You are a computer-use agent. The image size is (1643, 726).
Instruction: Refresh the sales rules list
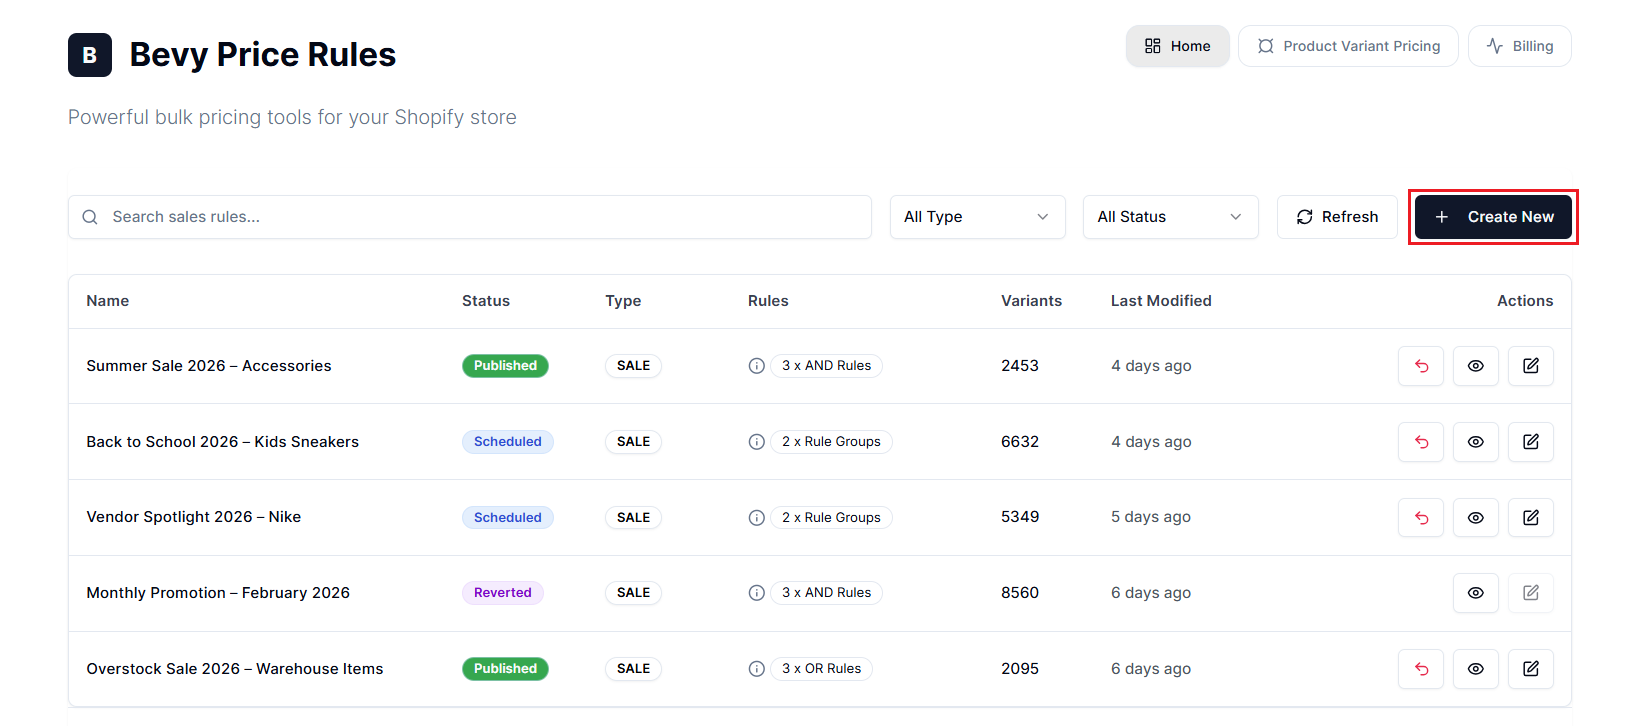pos(1337,217)
